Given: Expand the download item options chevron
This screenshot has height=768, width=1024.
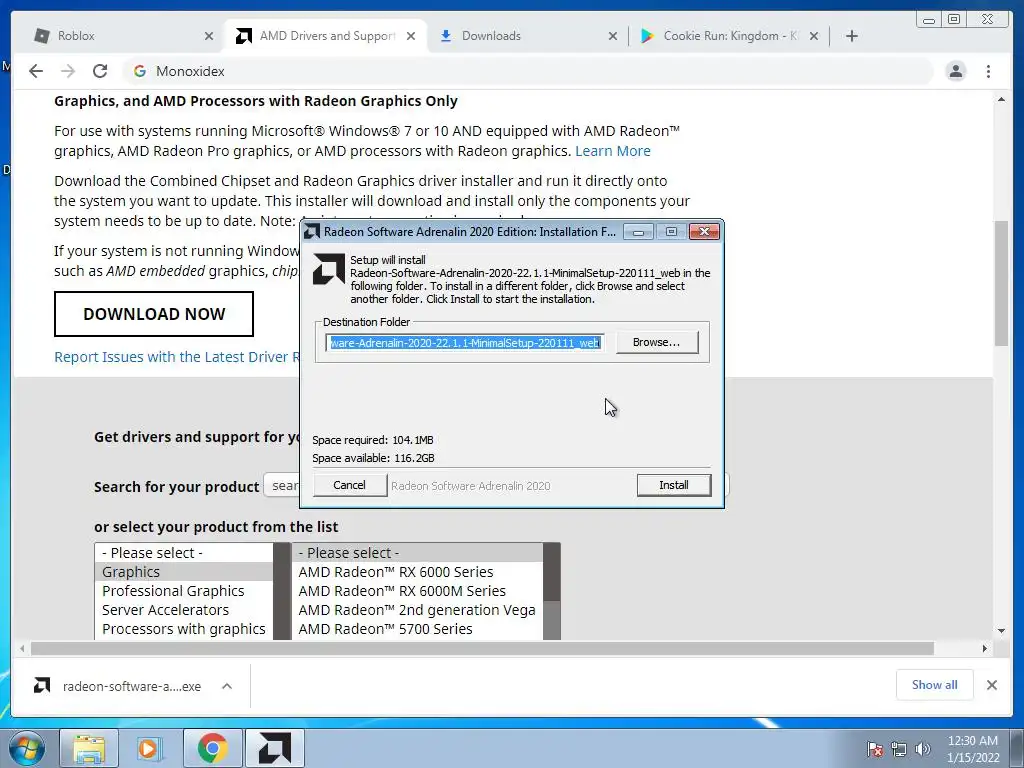Looking at the screenshot, I should pyautogui.click(x=227, y=686).
